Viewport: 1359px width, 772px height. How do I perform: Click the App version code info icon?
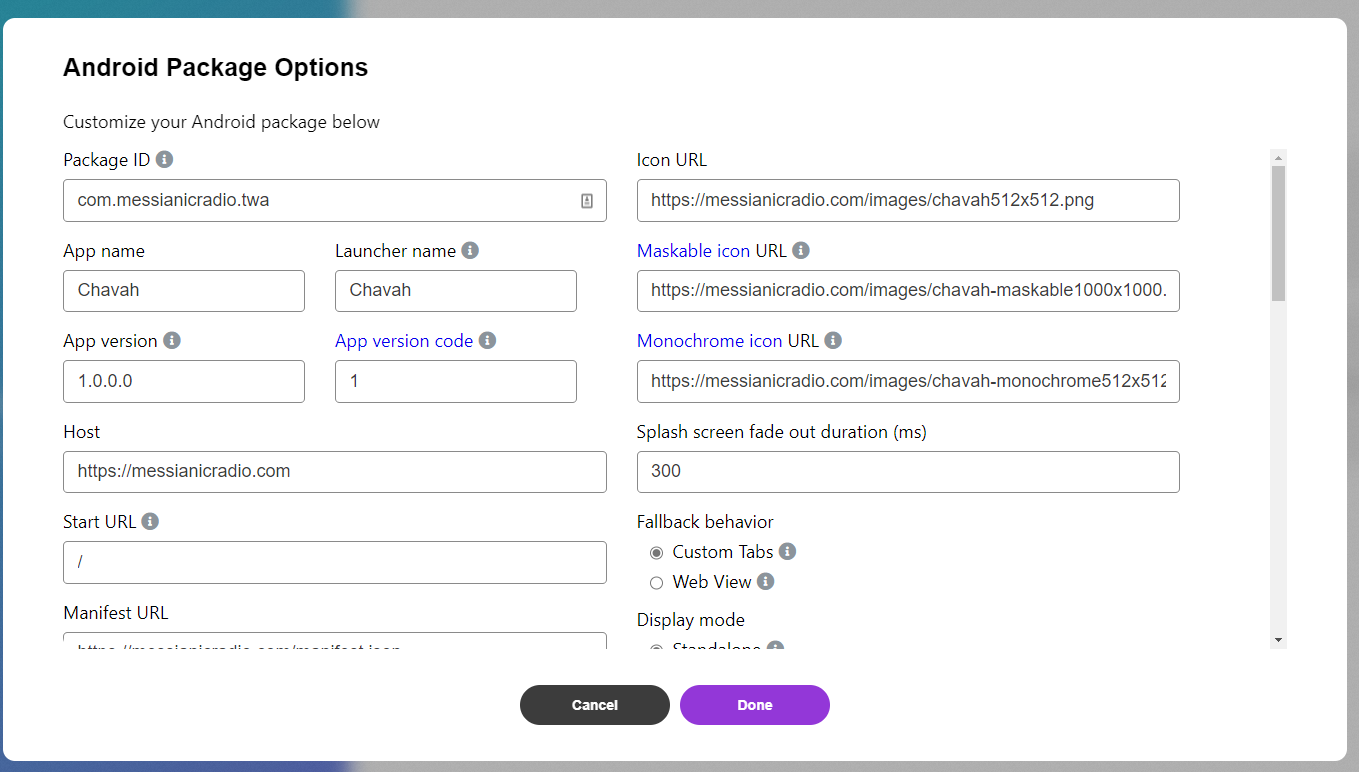coord(487,340)
